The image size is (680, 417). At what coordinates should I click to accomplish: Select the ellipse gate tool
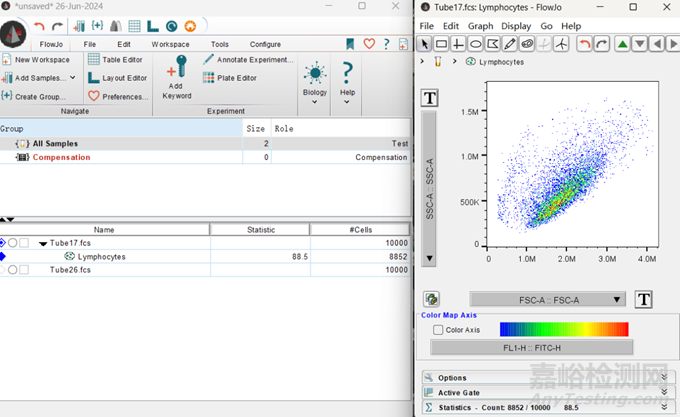[x=476, y=44]
